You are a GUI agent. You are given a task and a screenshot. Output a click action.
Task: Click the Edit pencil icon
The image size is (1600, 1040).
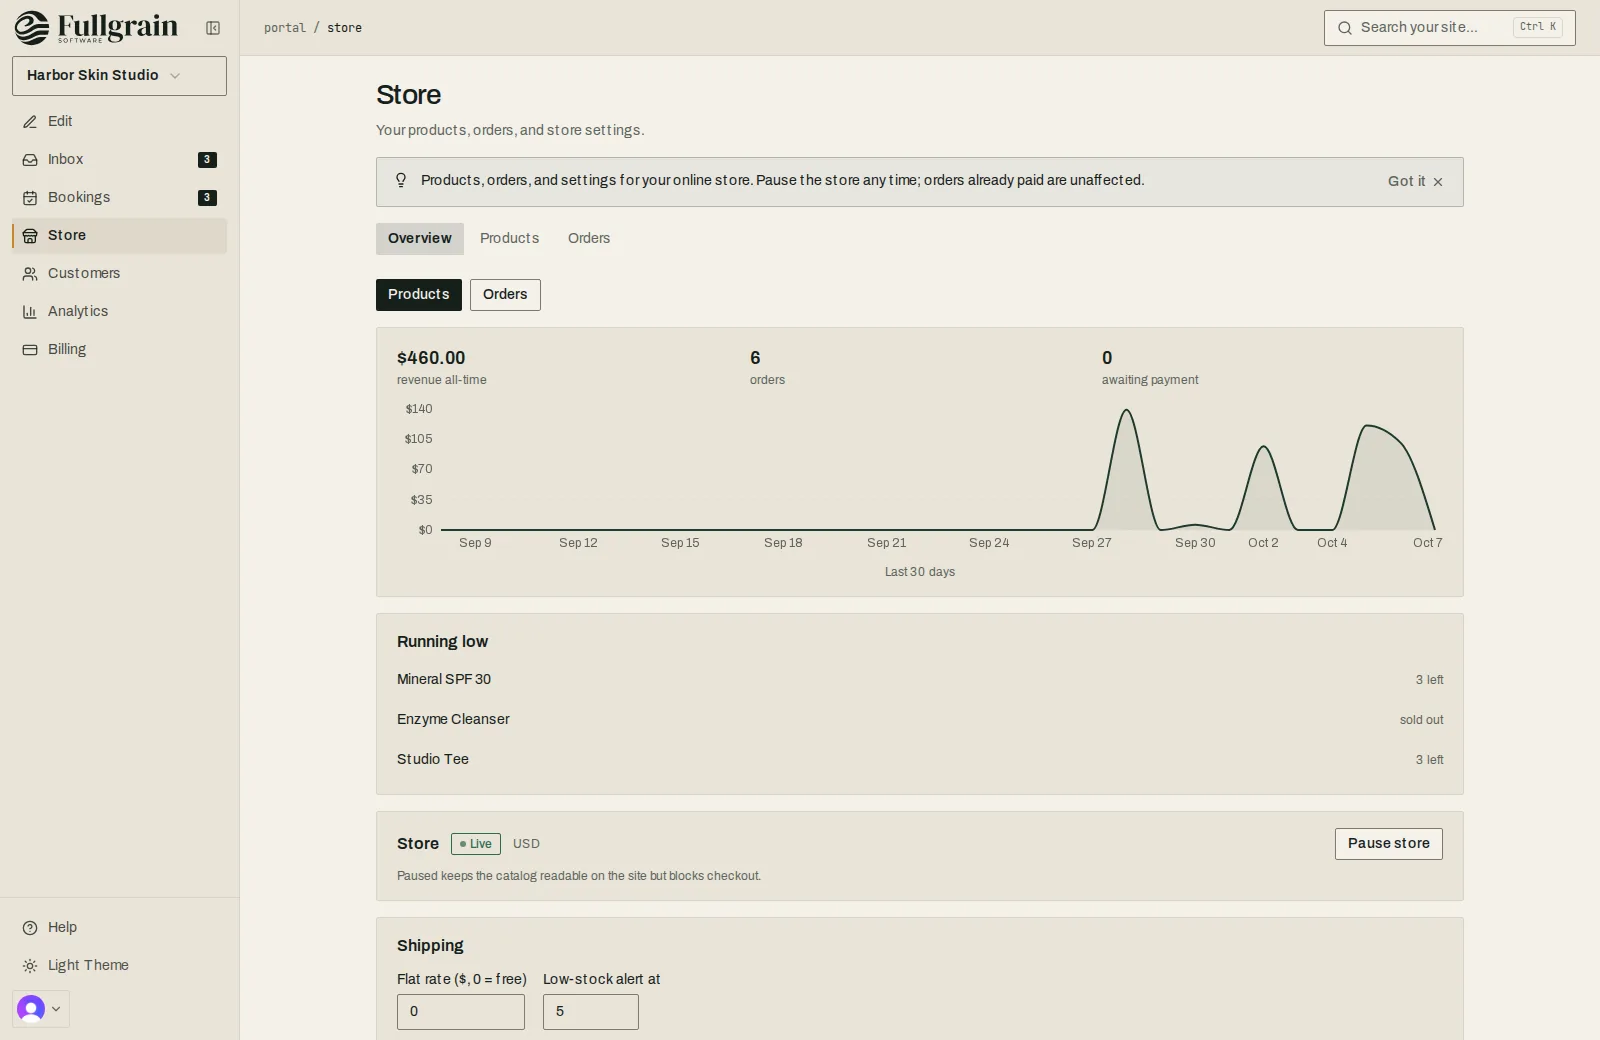(30, 122)
